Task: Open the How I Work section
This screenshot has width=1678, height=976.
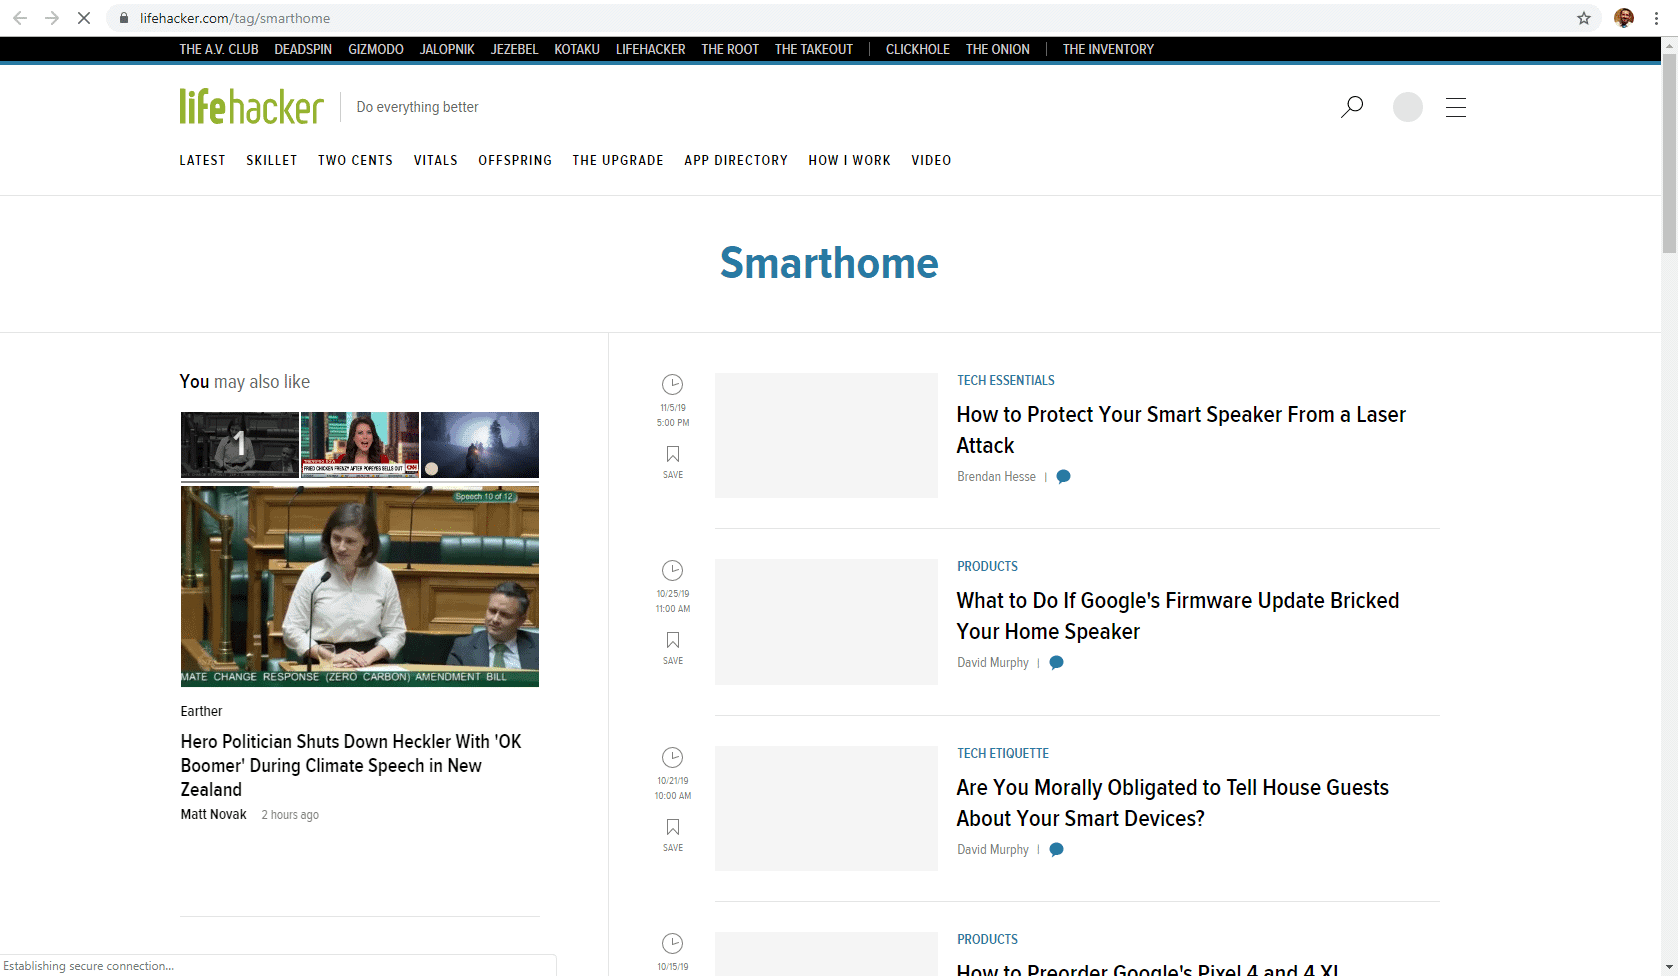Action: pyautogui.click(x=849, y=160)
